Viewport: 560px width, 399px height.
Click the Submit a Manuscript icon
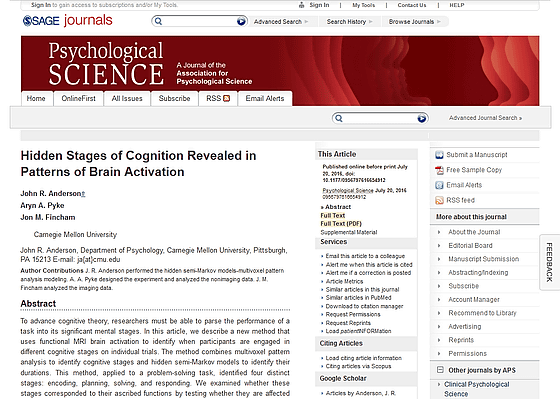(x=439, y=155)
